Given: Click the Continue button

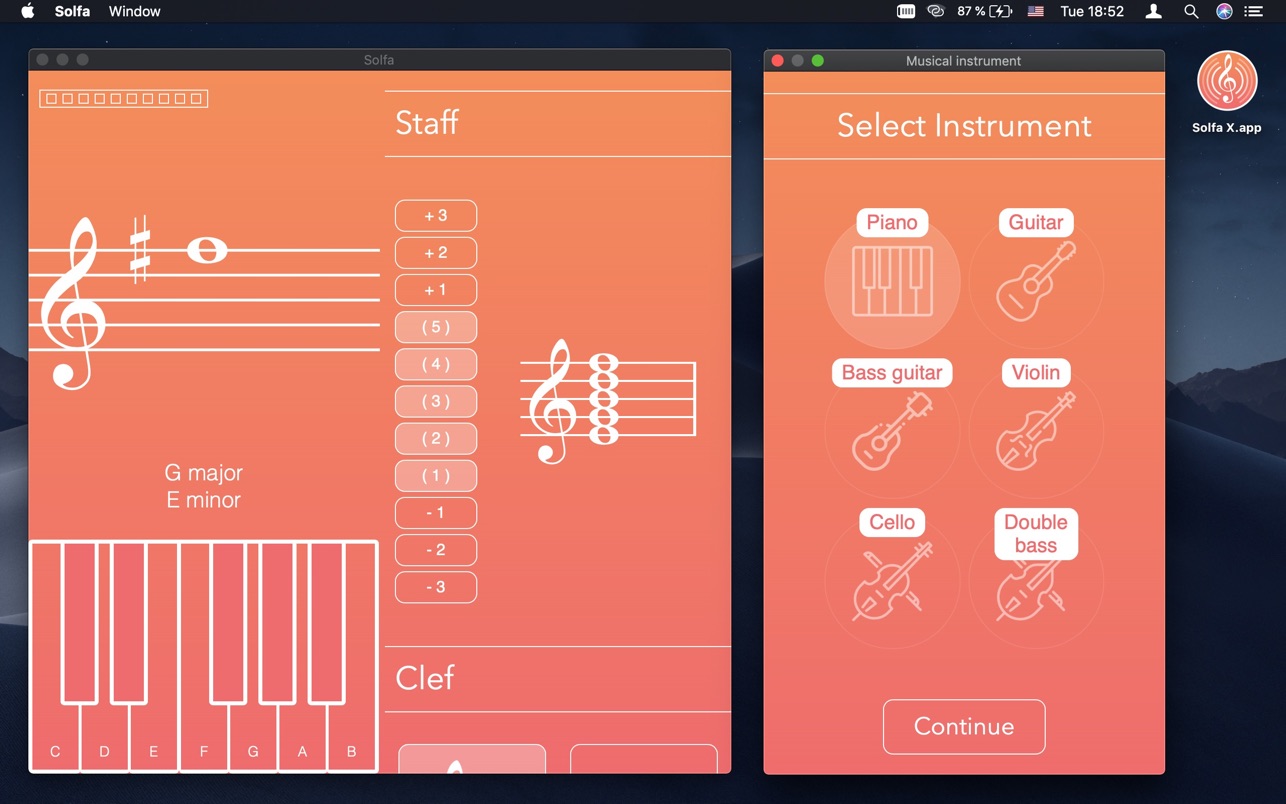Looking at the screenshot, I should pos(964,727).
